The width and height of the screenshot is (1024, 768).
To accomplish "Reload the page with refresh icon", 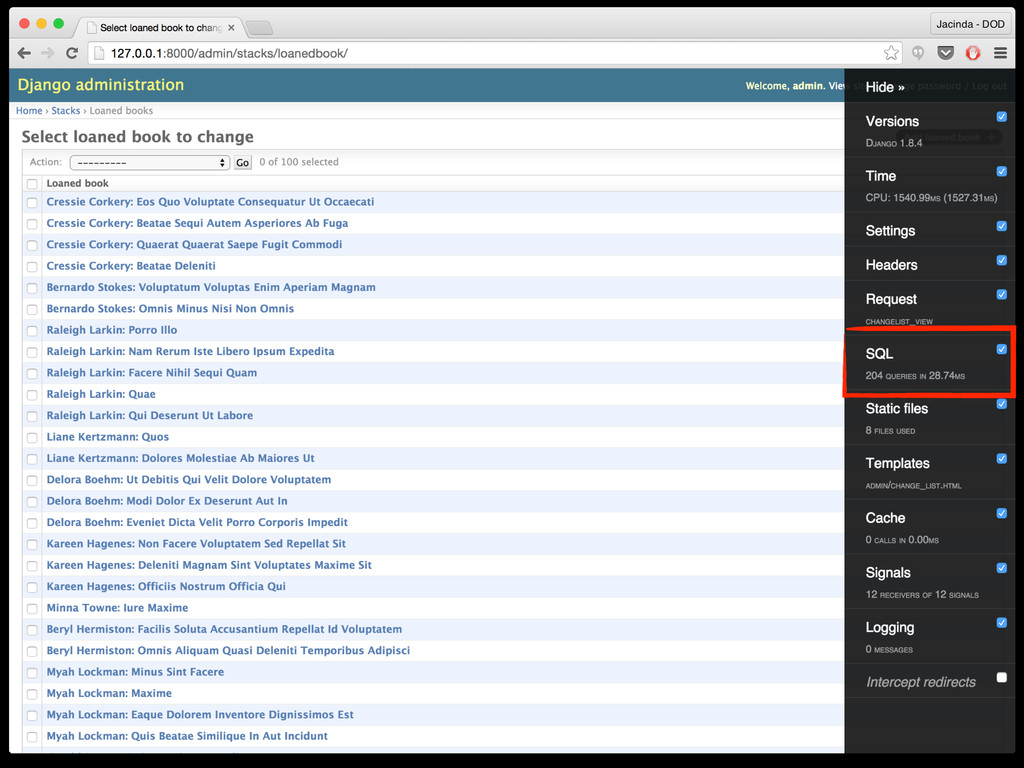I will tap(72, 53).
